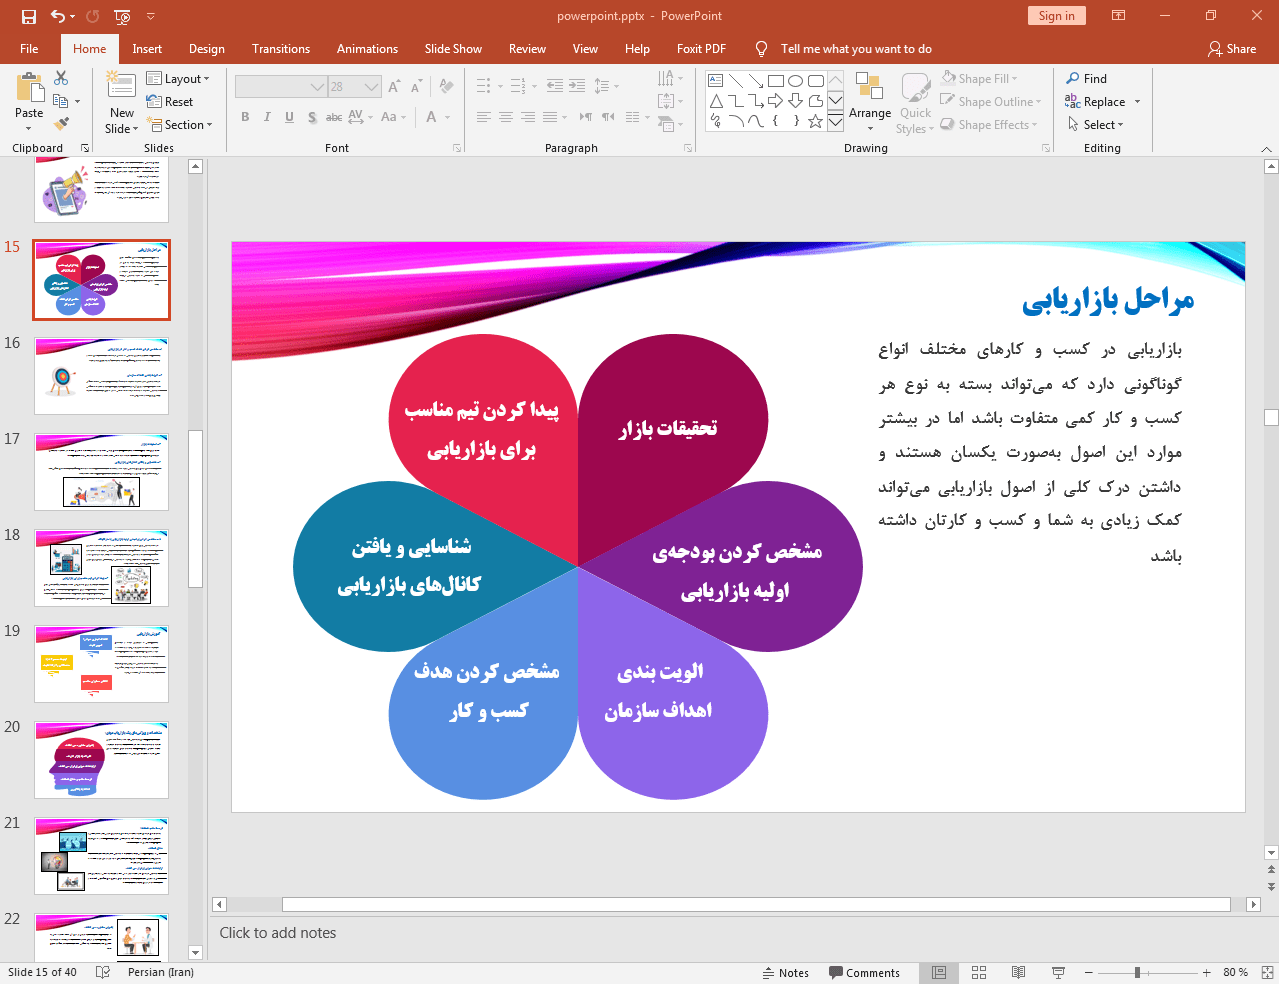Switch to the Animations tab
This screenshot has width=1279, height=984.
tap(367, 48)
